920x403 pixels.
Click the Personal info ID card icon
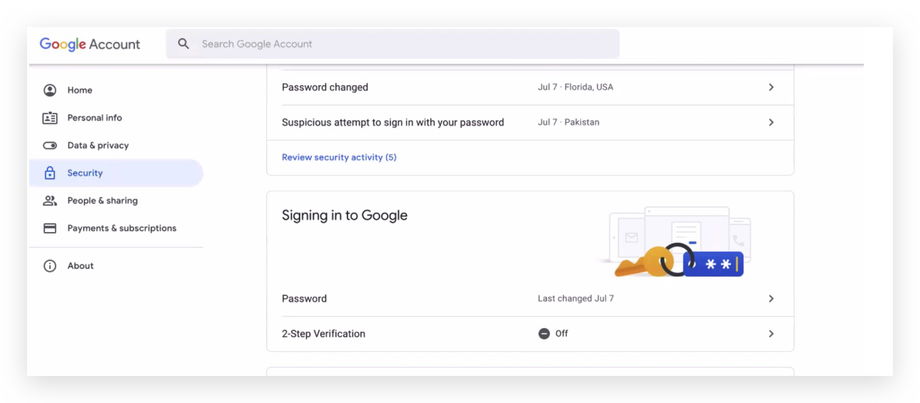tap(50, 118)
